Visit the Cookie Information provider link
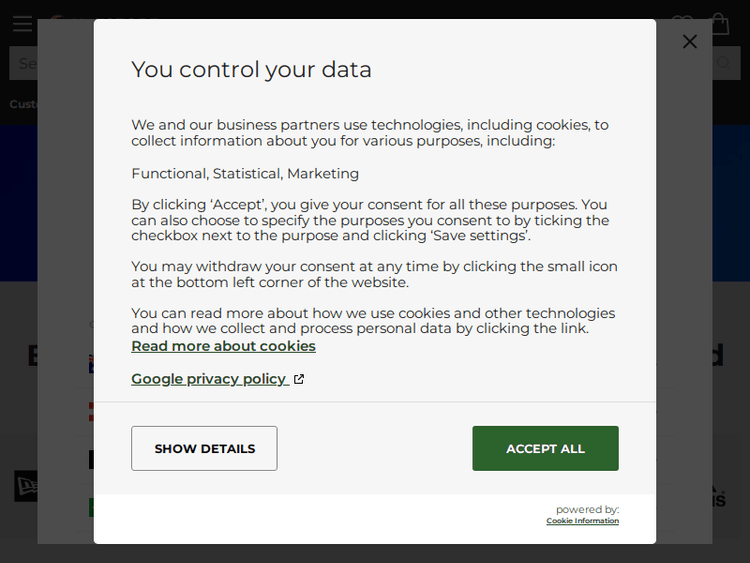This screenshot has width=750, height=563. click(x=582, y=521)
